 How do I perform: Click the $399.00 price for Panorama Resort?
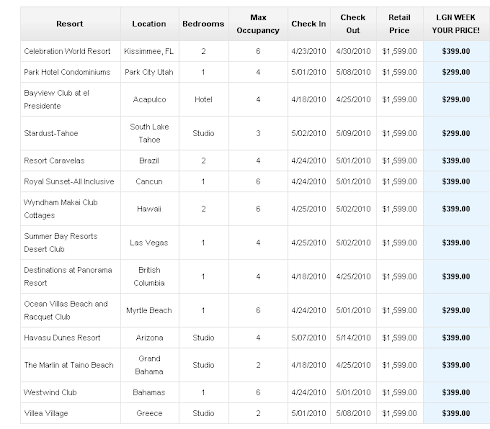456,277
